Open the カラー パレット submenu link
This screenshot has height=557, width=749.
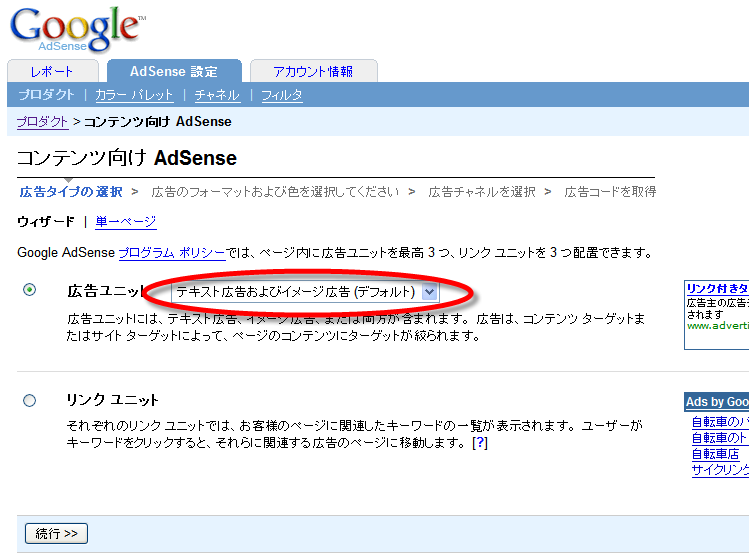coord(134,95)
